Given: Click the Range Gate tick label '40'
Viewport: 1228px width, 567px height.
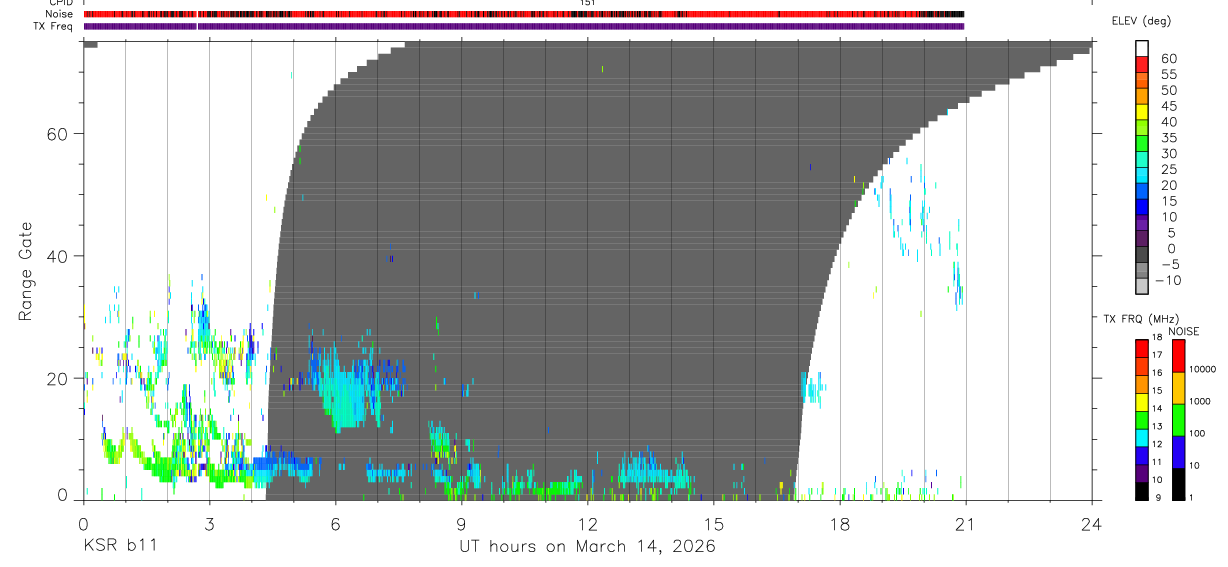Looking at the screenshot, I should pos(56,256).
